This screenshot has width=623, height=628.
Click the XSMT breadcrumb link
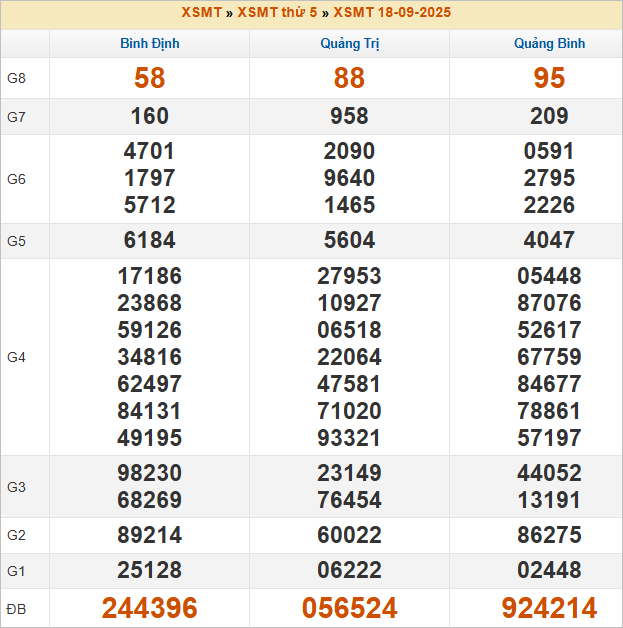[x=201, y=13]
